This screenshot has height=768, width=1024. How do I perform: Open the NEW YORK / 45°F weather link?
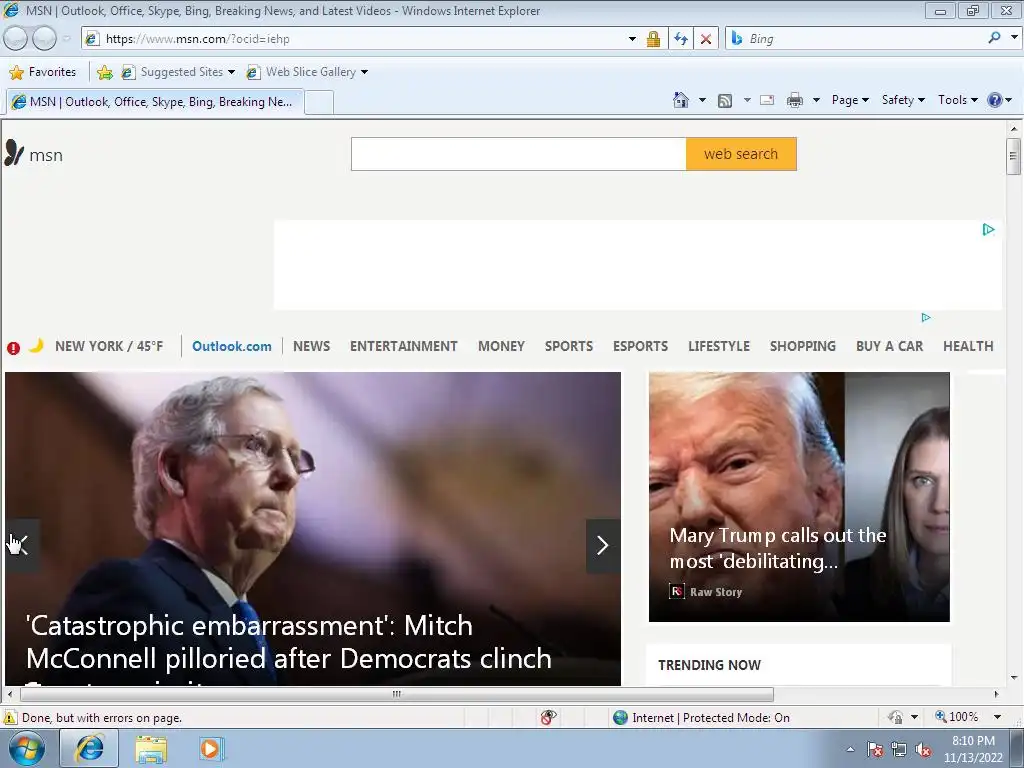click(x=109, y=346)
